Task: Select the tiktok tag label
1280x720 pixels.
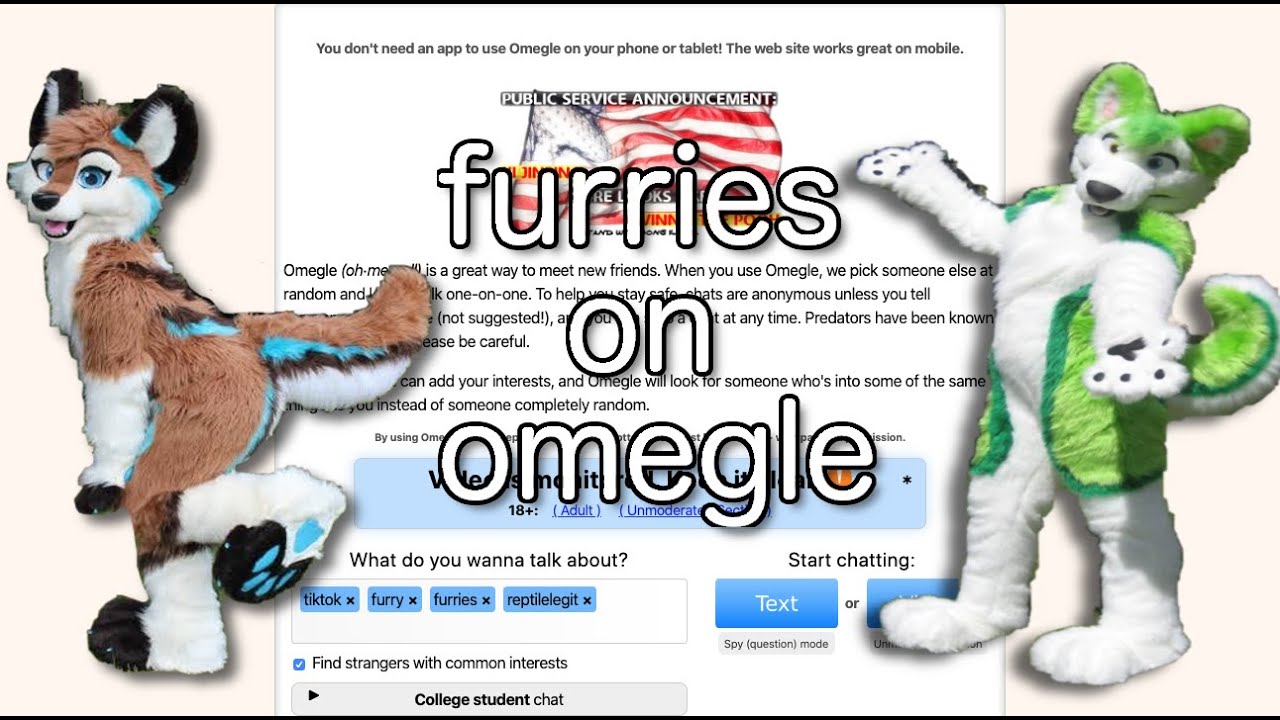Action: [323, 600]
